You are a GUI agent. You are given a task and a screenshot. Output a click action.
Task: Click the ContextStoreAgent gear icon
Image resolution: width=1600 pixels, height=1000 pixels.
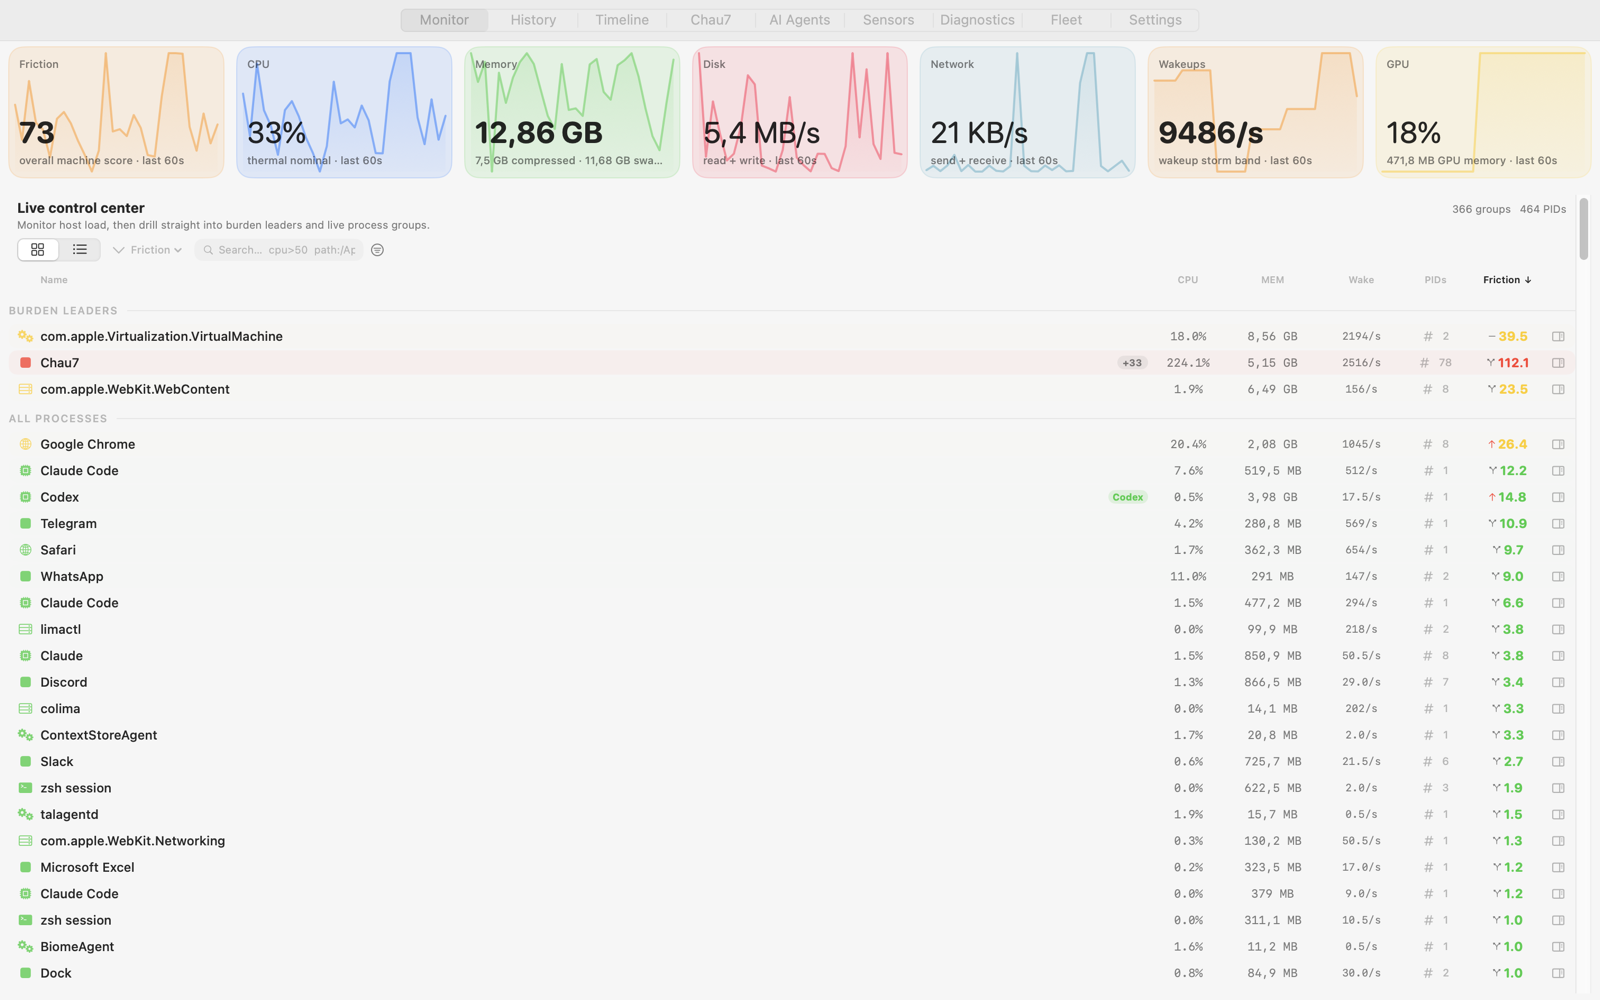point(26,735)
